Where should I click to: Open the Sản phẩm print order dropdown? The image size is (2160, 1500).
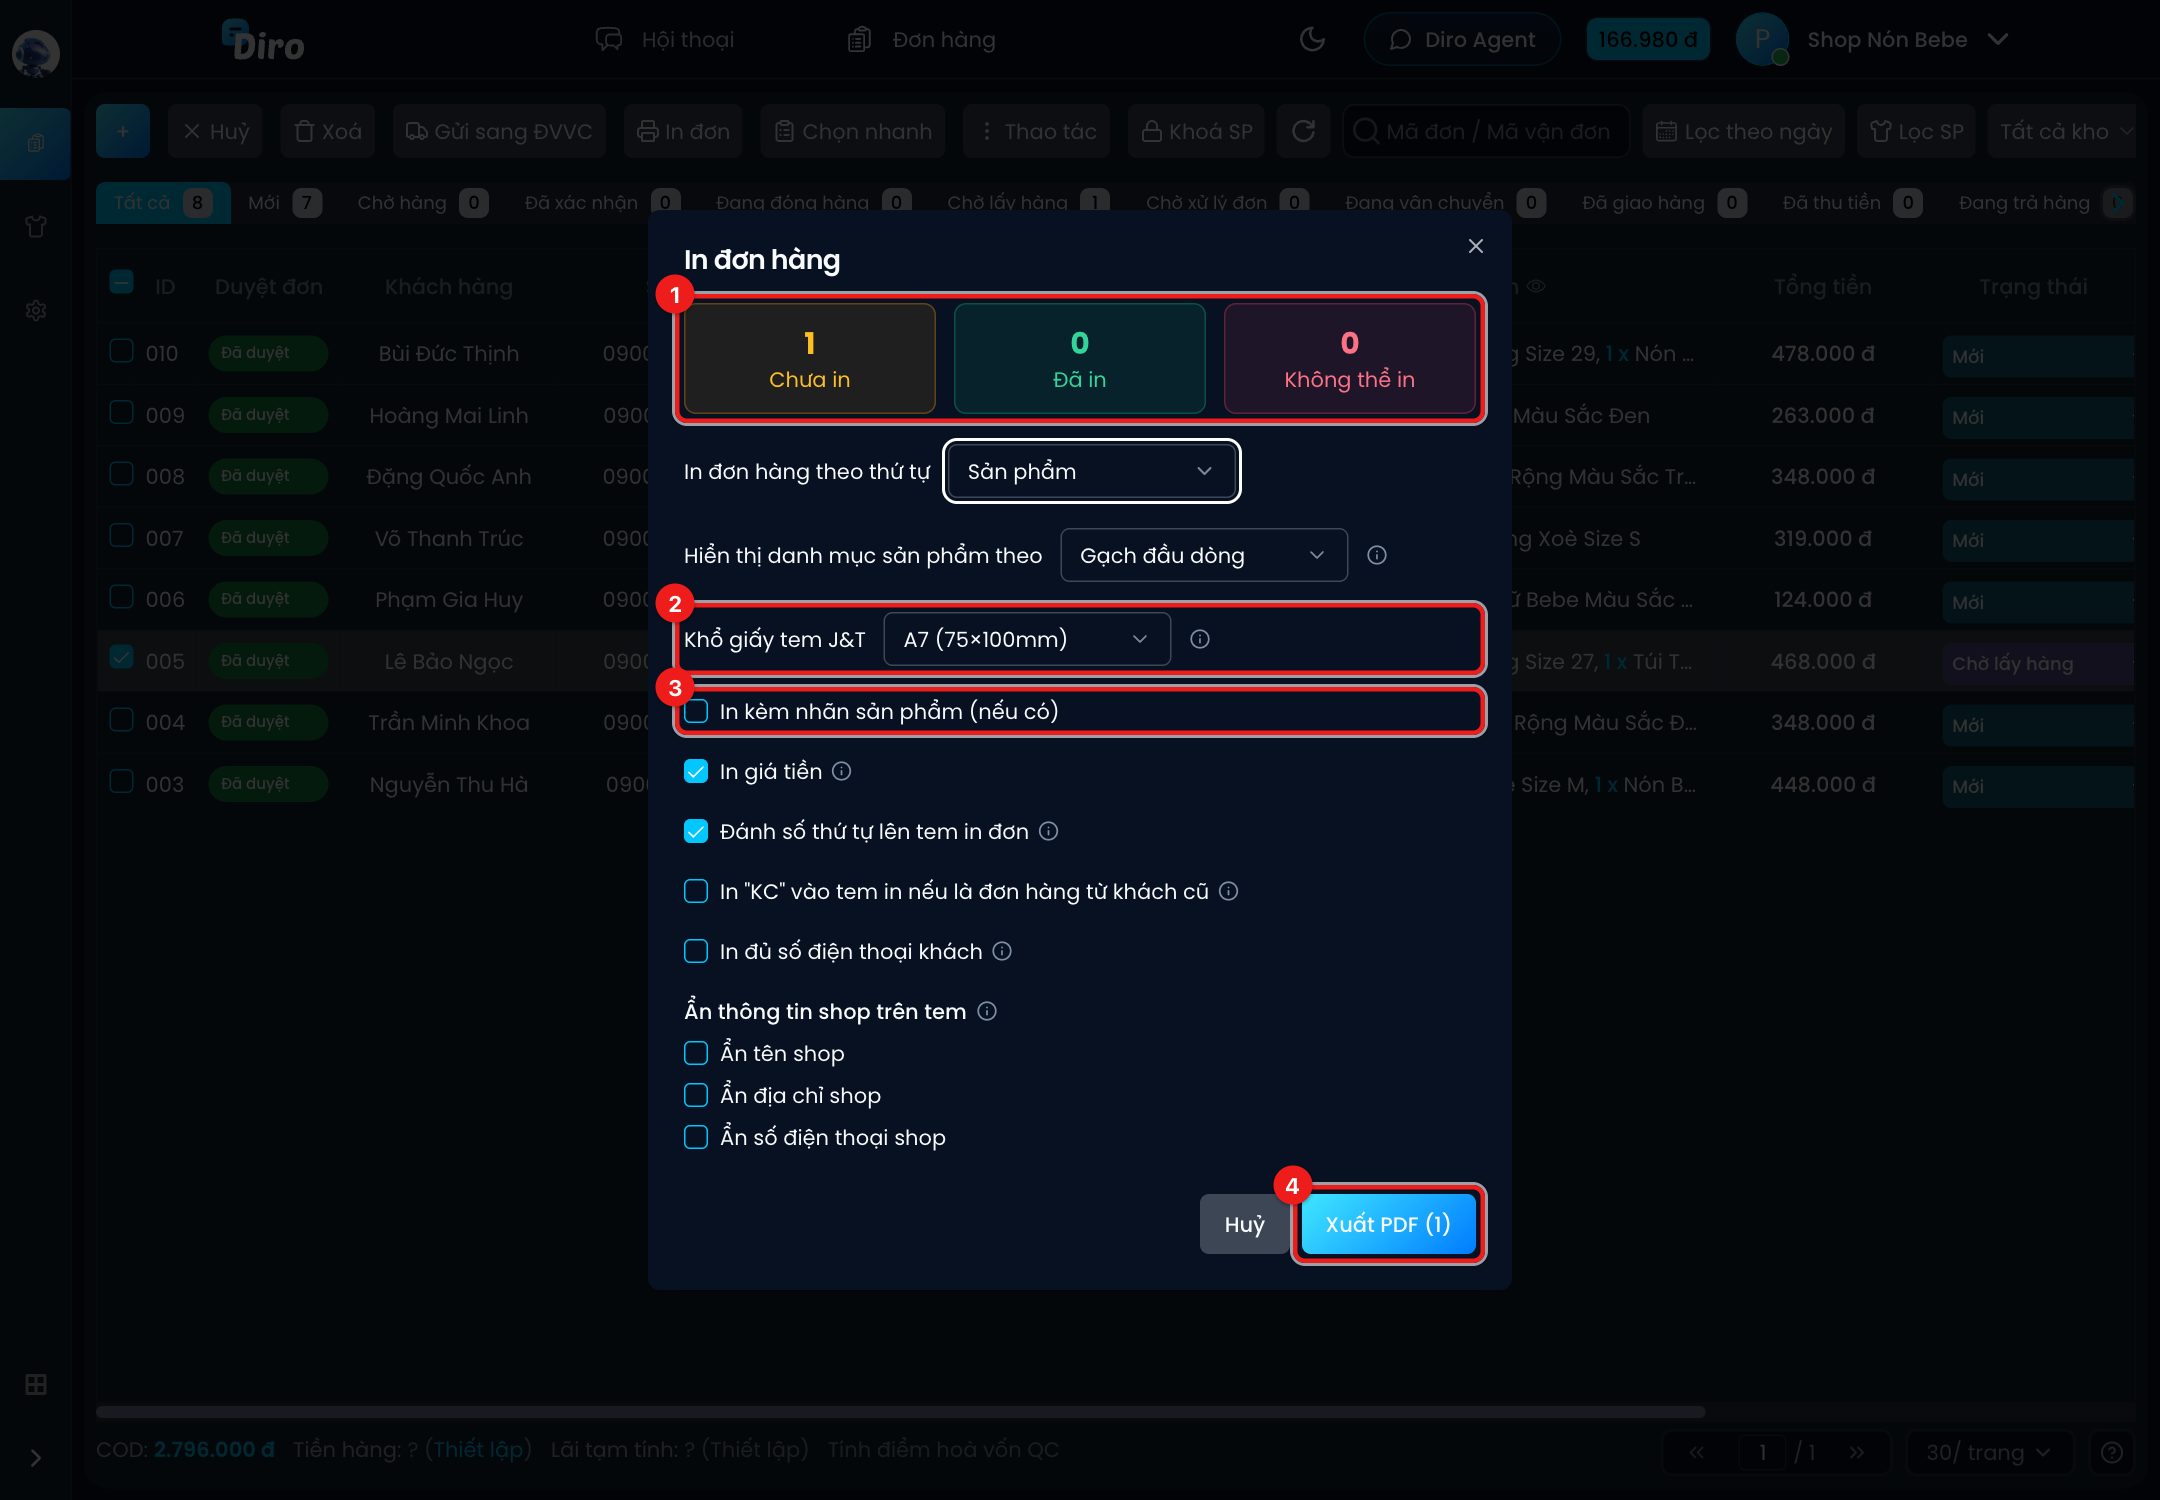click(x=1091, y=471)
